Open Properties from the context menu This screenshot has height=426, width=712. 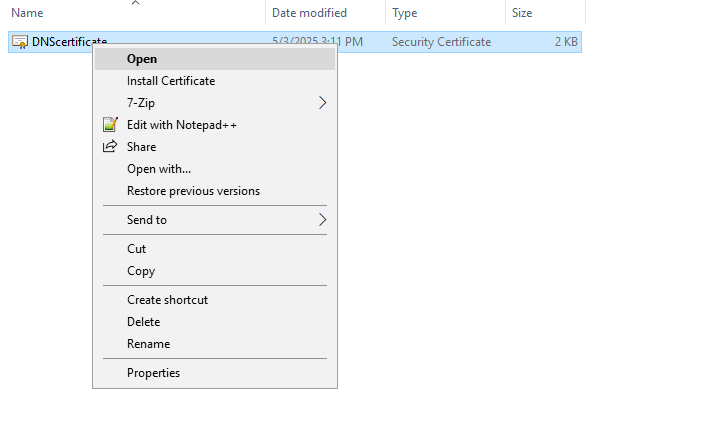click(153, 373)
